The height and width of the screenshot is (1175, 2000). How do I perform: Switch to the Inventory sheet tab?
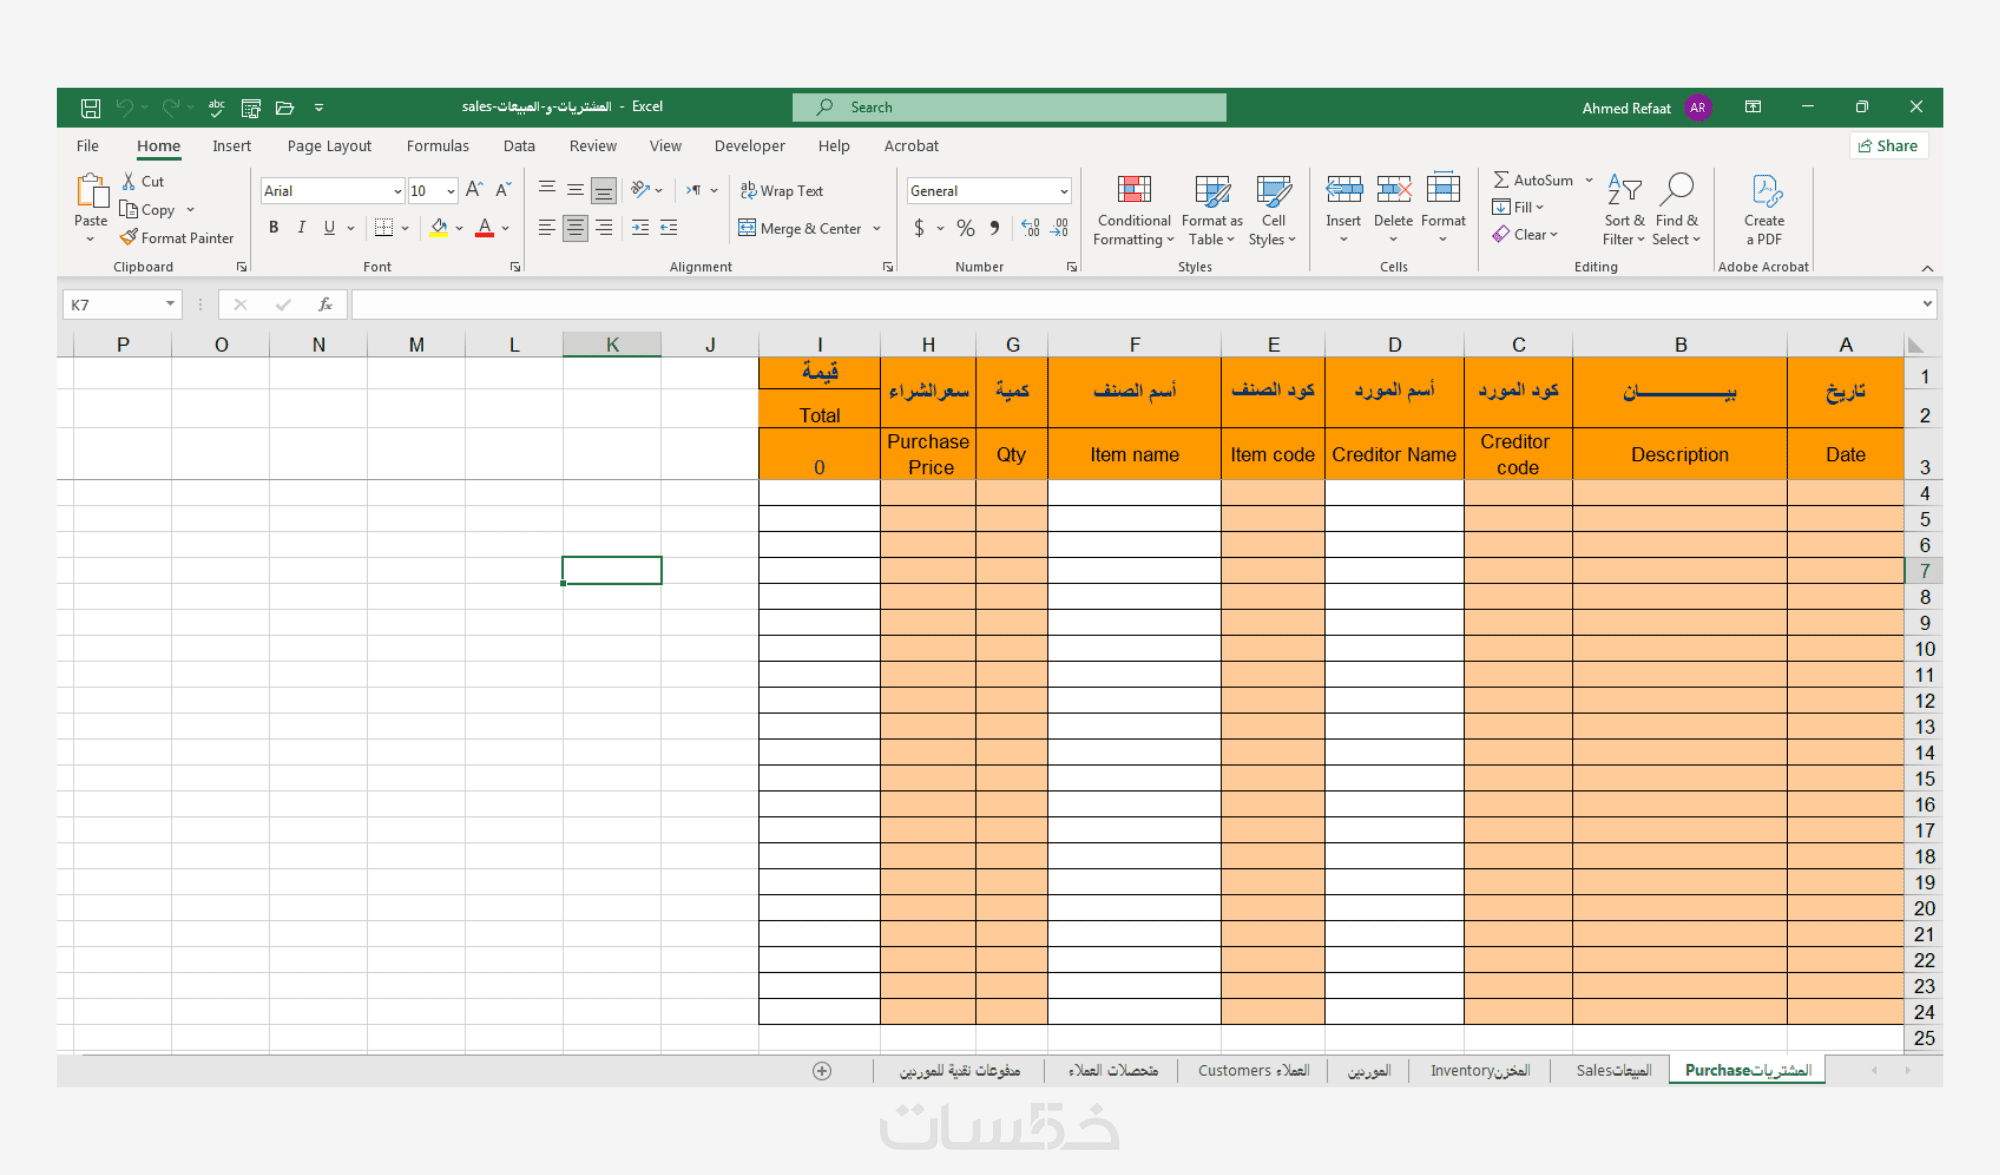click(x=1479, y=1070)
